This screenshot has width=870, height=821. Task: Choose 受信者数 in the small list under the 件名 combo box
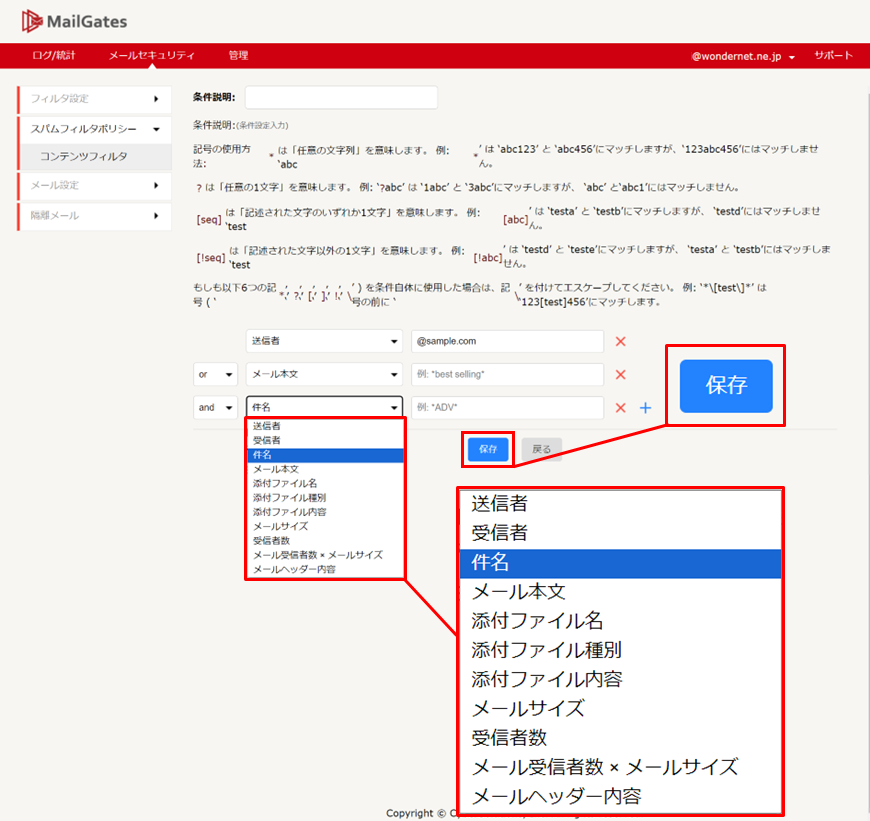(325, 541)
